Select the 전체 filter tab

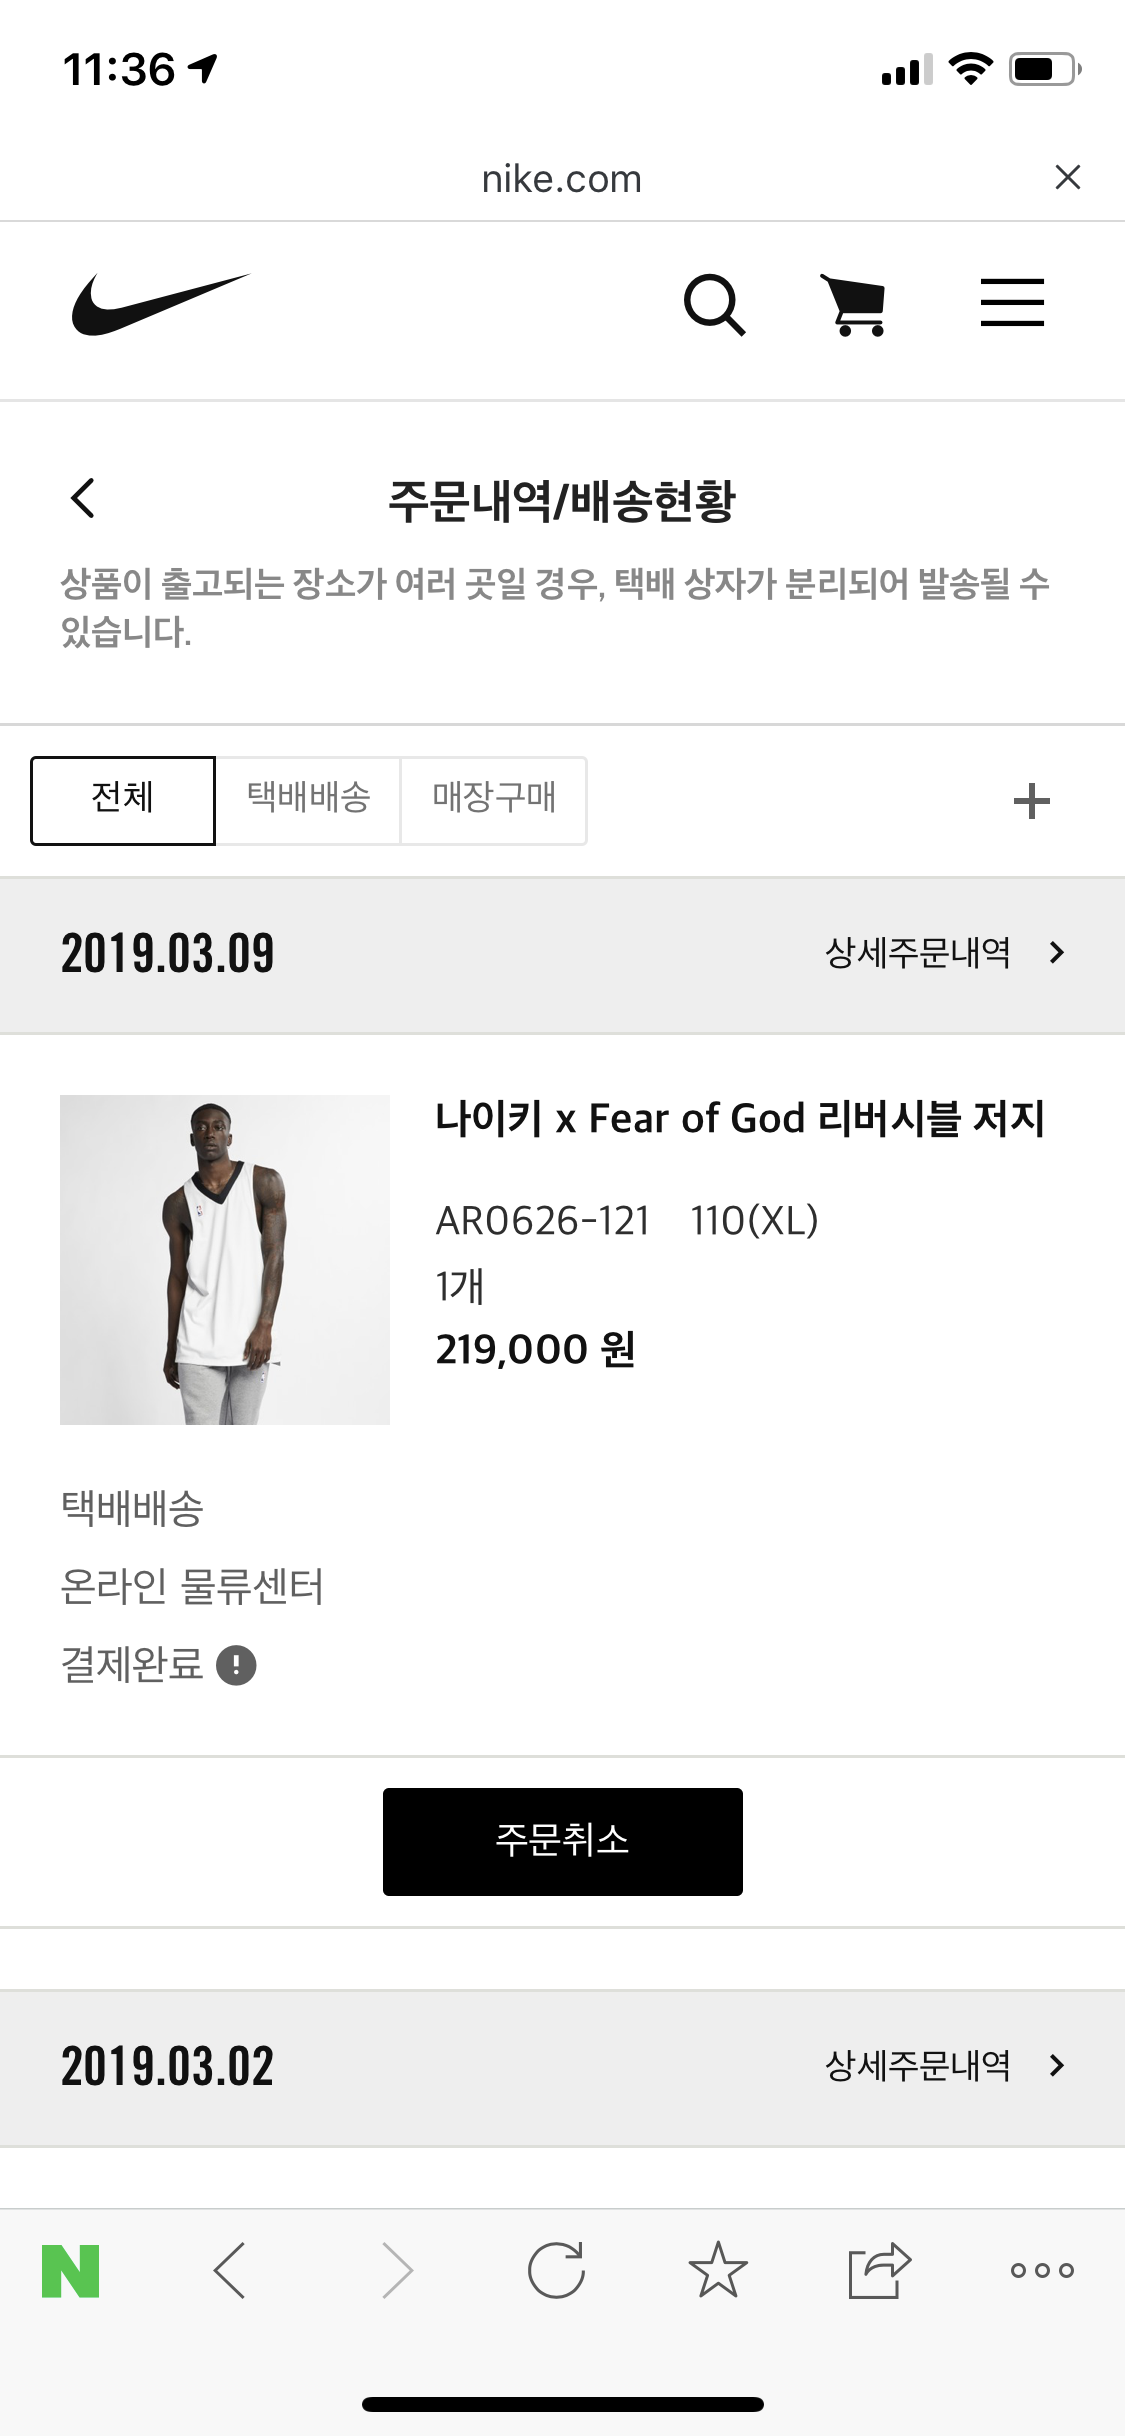click(x=123, y=800)
